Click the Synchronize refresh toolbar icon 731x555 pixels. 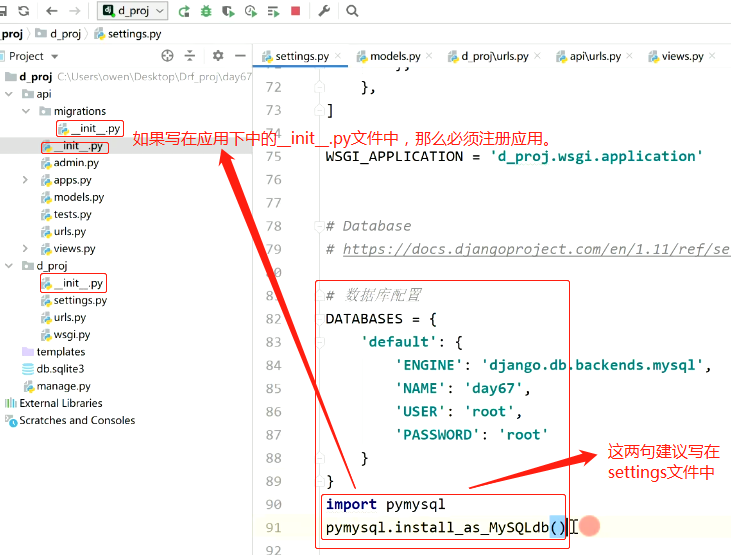click(x=23, y=11)
